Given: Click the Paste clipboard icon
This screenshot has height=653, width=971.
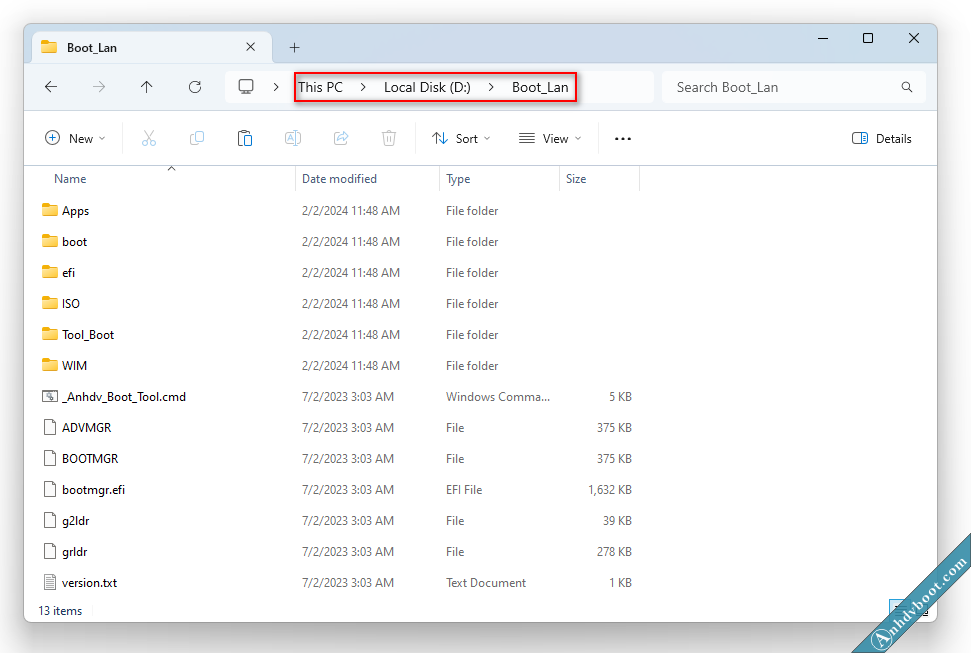Looking at the screenshot, I should [x=245, y=139].
